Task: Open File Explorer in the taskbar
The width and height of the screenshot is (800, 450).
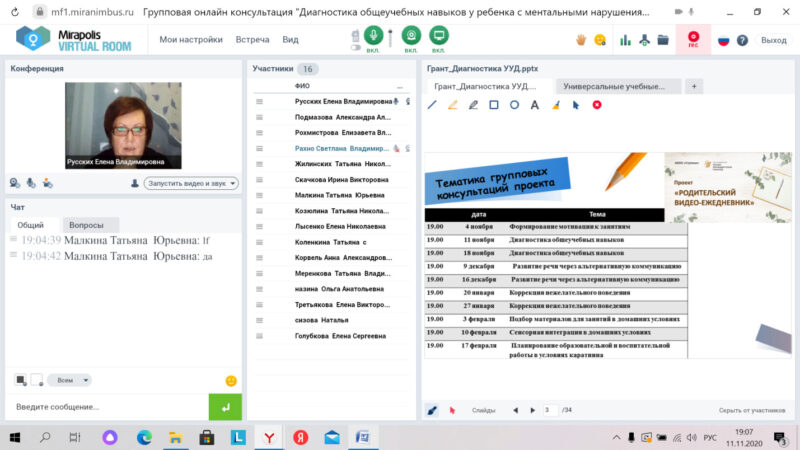Action: tap(176, 437)
